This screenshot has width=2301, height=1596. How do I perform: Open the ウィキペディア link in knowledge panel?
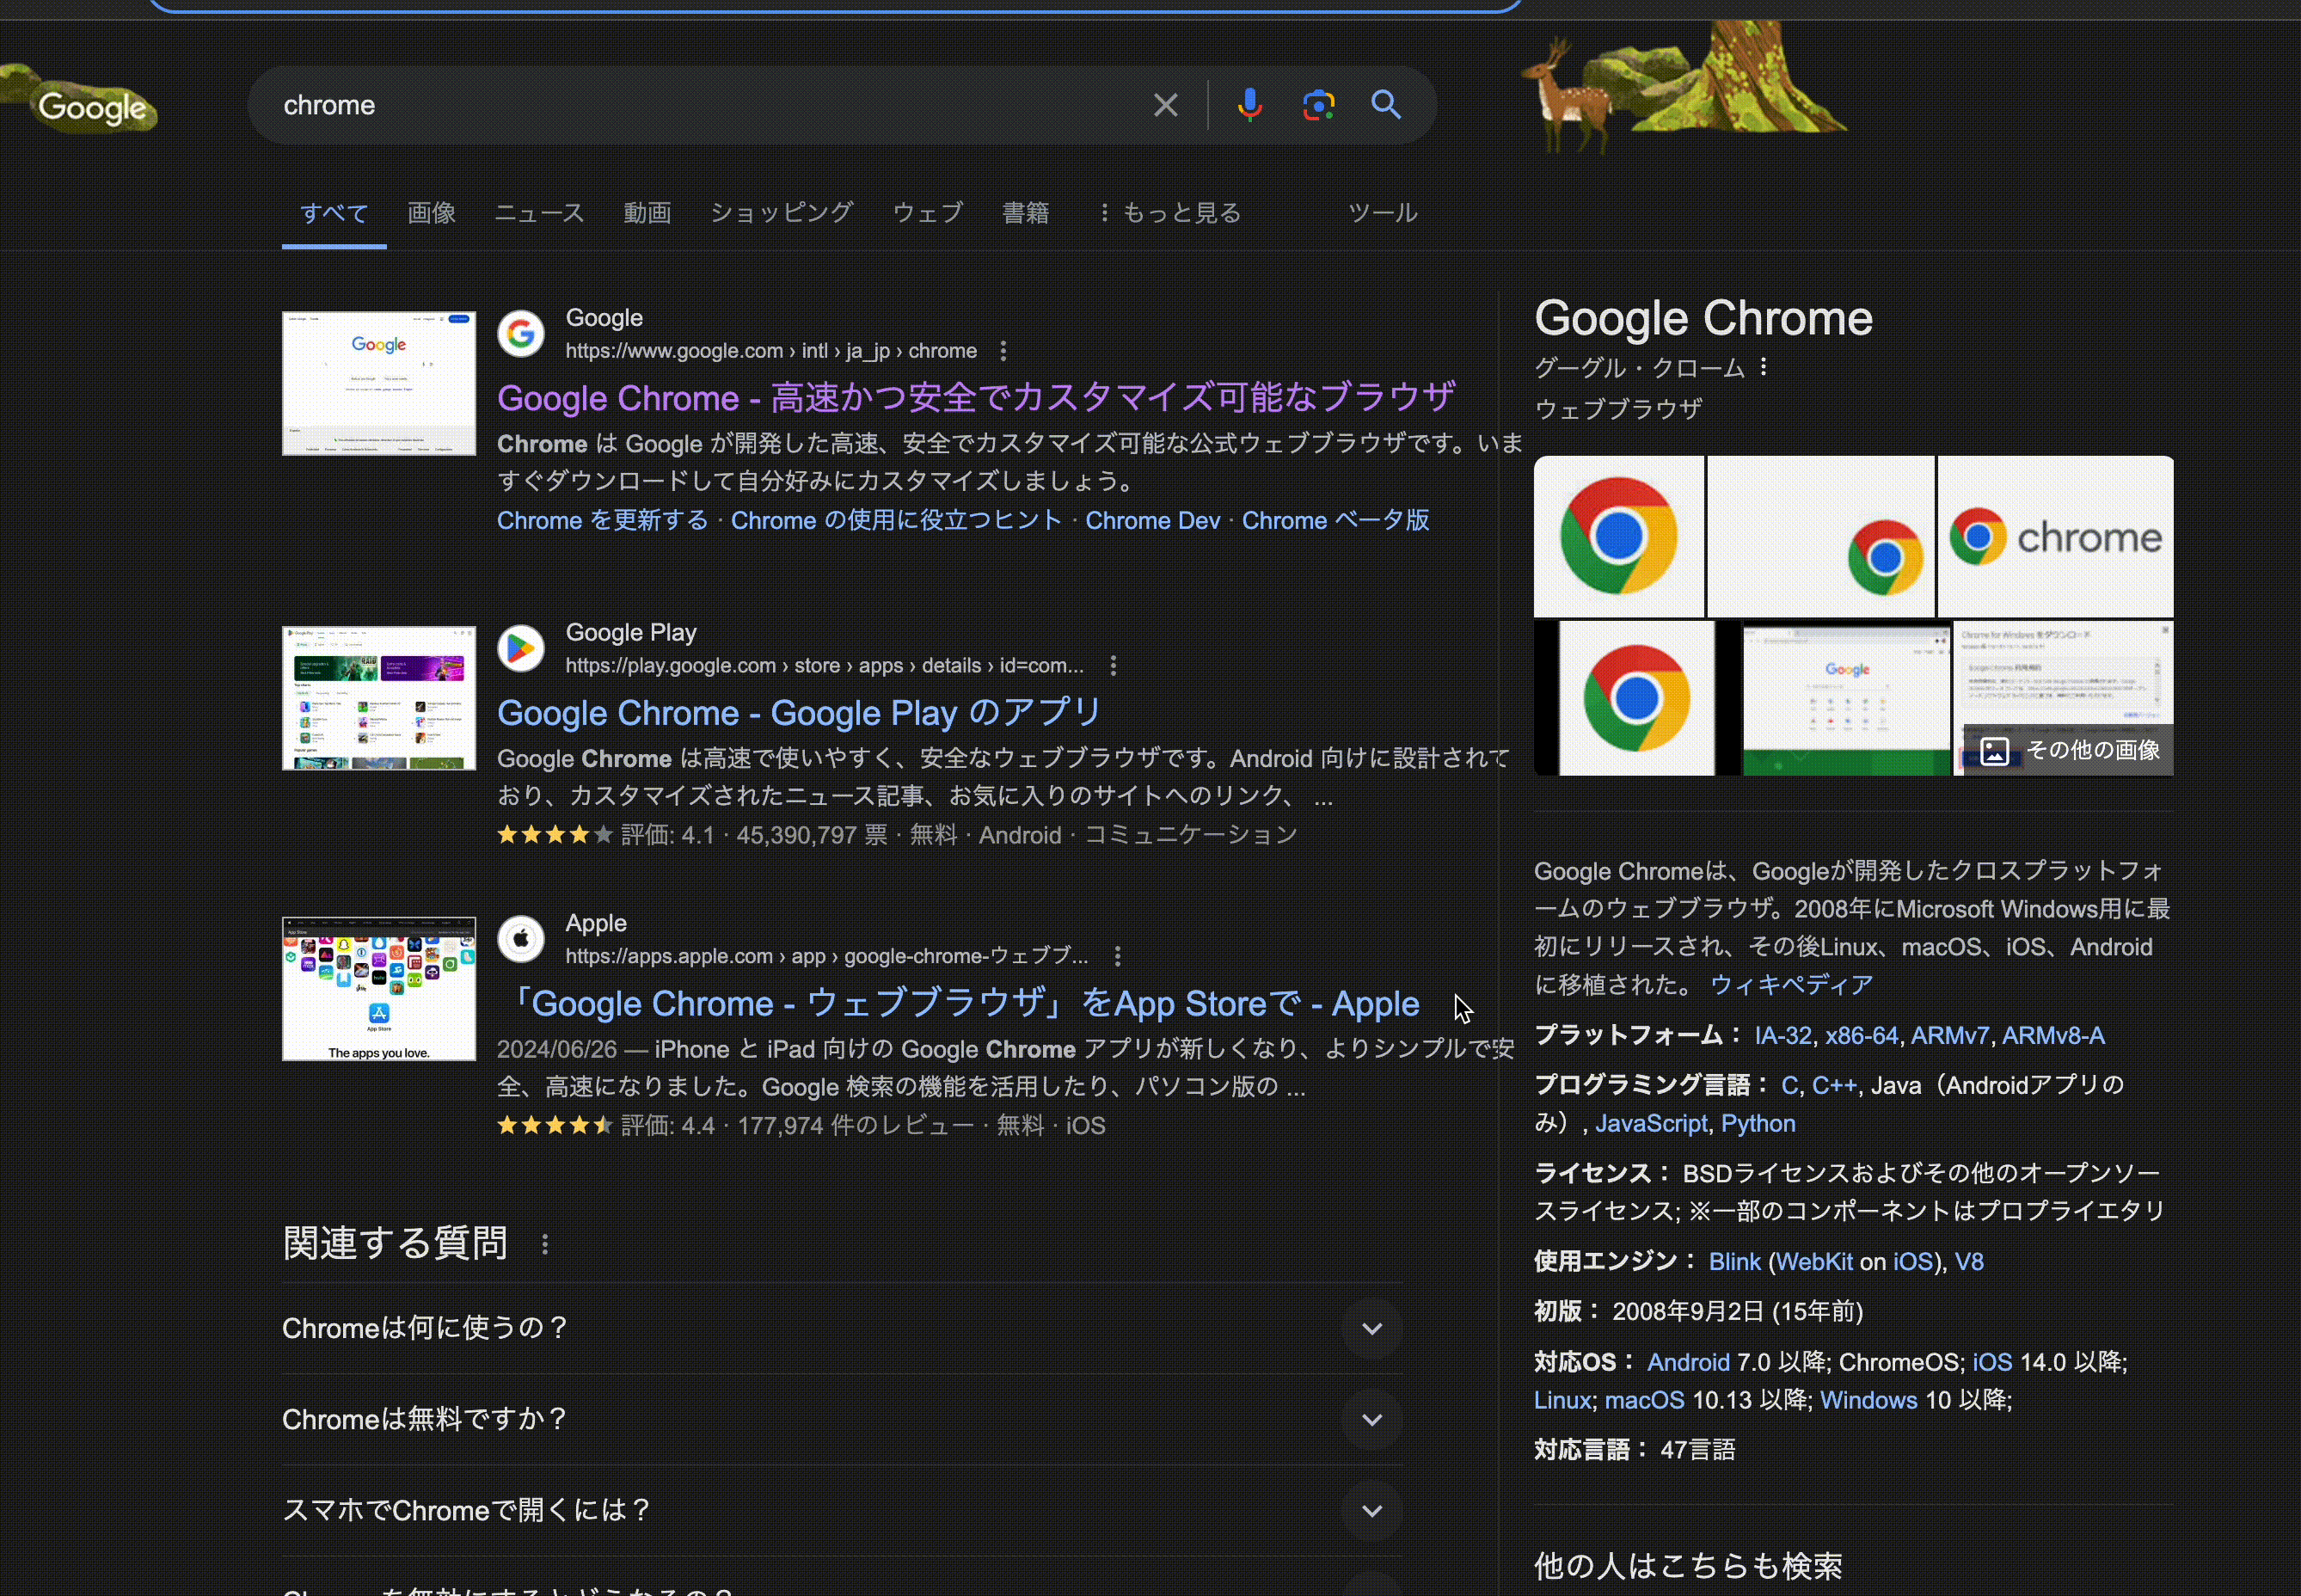coord(1791,986)
